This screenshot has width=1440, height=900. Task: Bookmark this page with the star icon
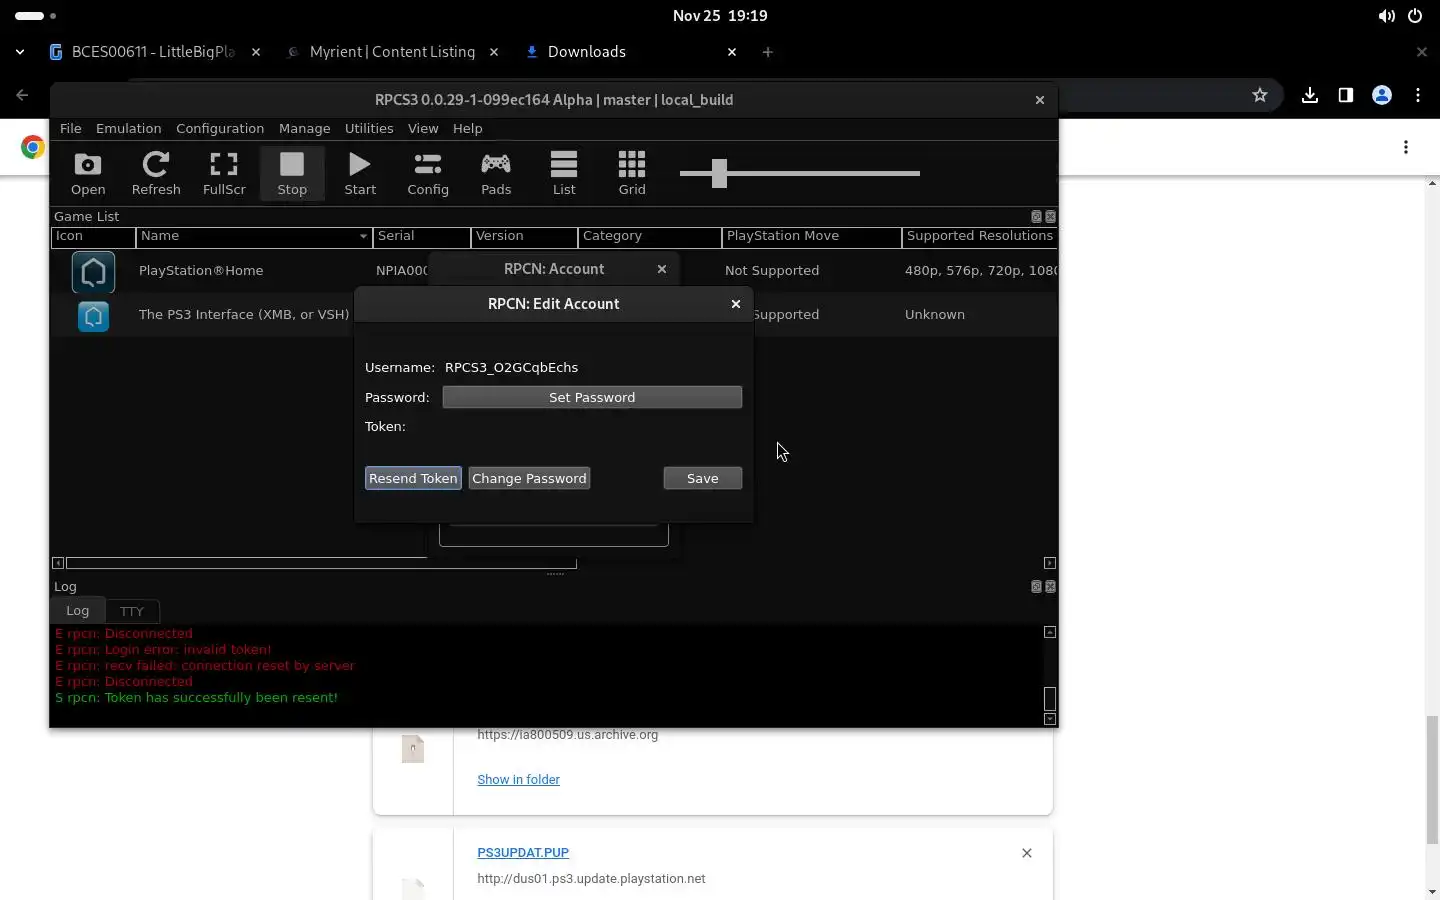[1260, 95]
